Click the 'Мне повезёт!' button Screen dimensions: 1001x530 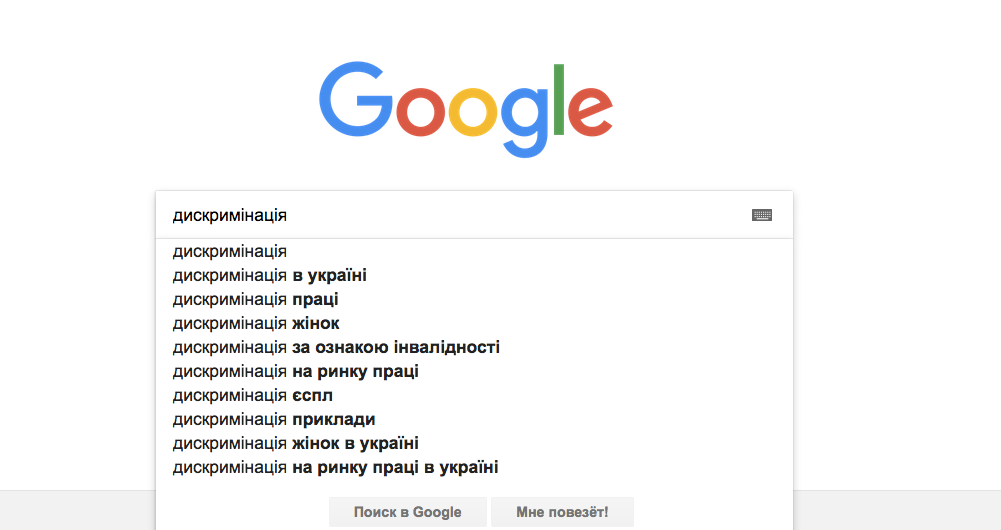click(x=562, y=512)
